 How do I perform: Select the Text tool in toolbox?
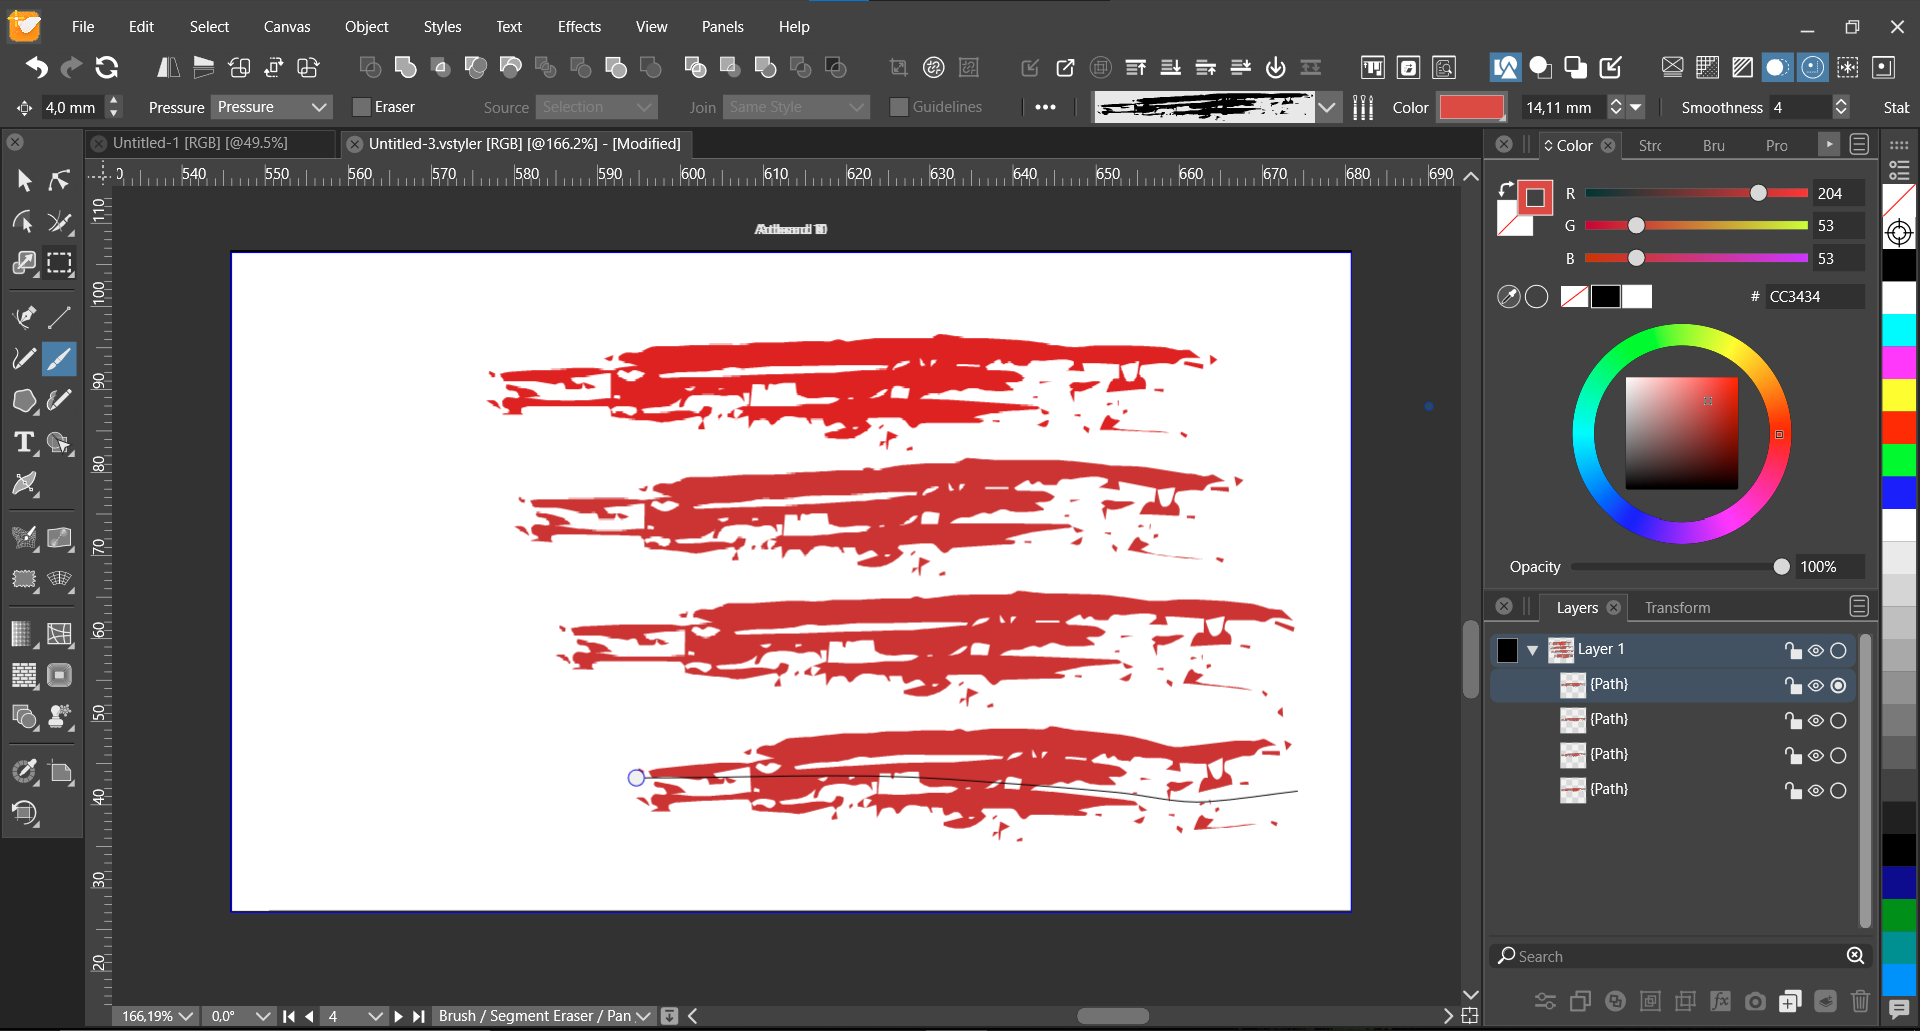coord(24,442)
